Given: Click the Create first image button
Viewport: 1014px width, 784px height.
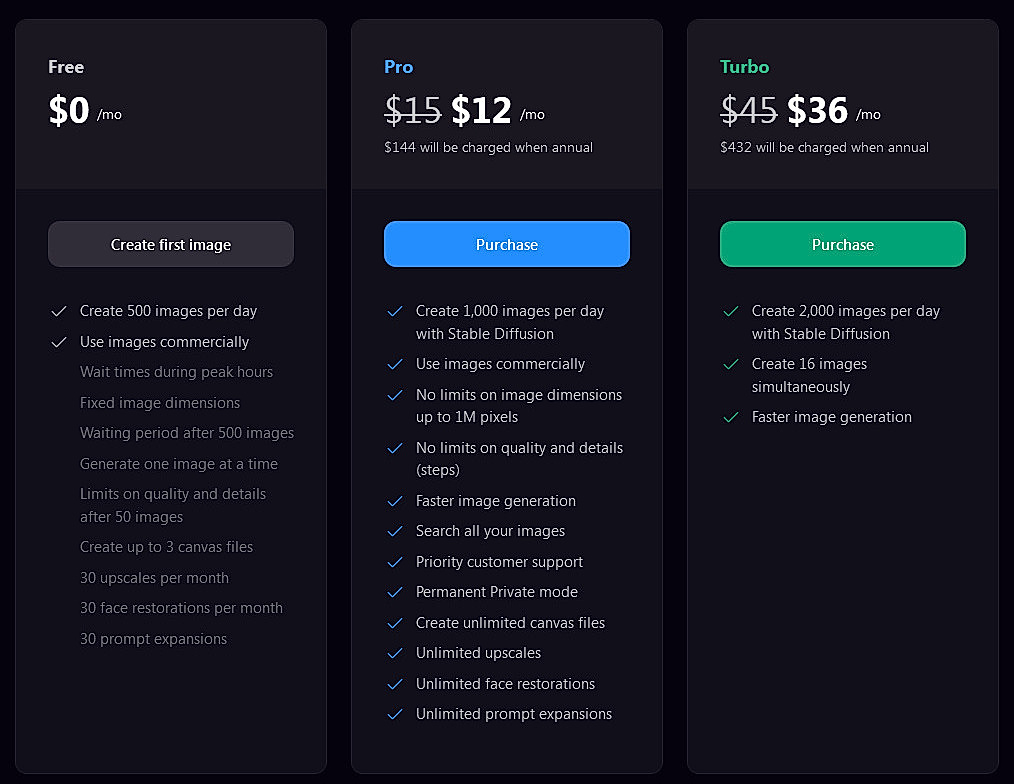Looking at the screenshot, I should [x=170, y=244].
